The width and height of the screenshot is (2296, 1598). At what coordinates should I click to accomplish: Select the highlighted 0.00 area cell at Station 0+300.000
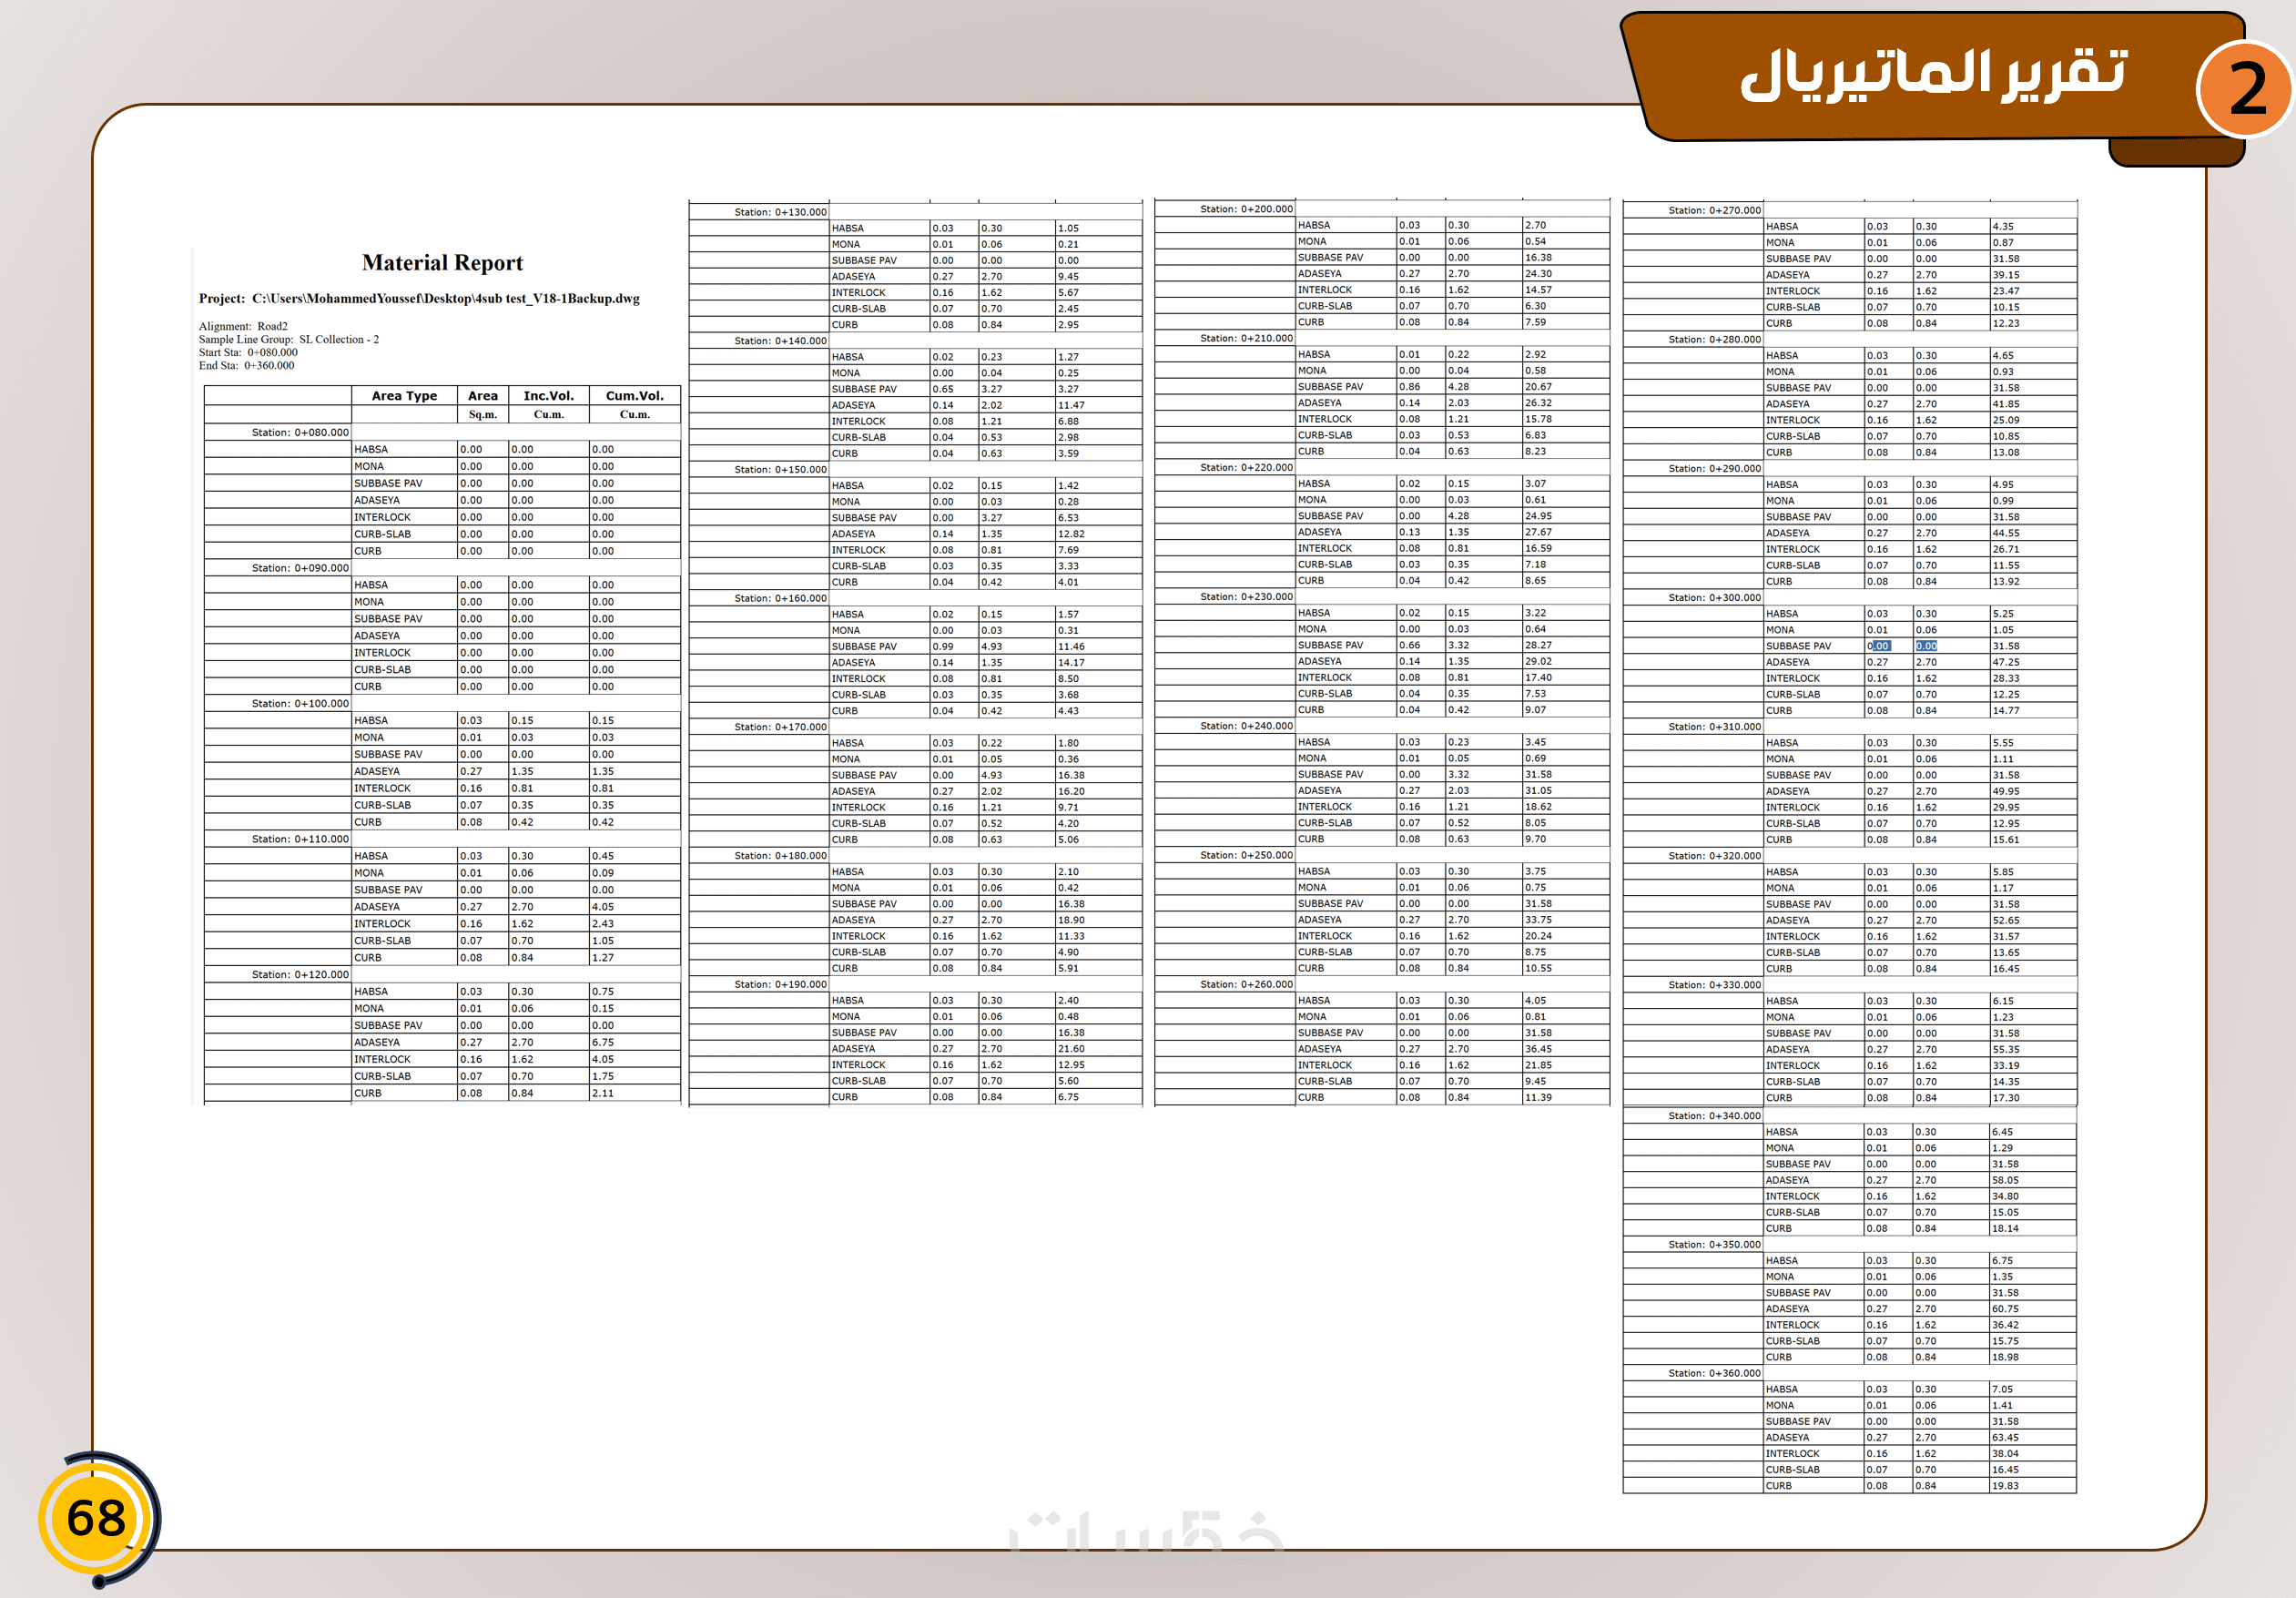coord(1879,646)
